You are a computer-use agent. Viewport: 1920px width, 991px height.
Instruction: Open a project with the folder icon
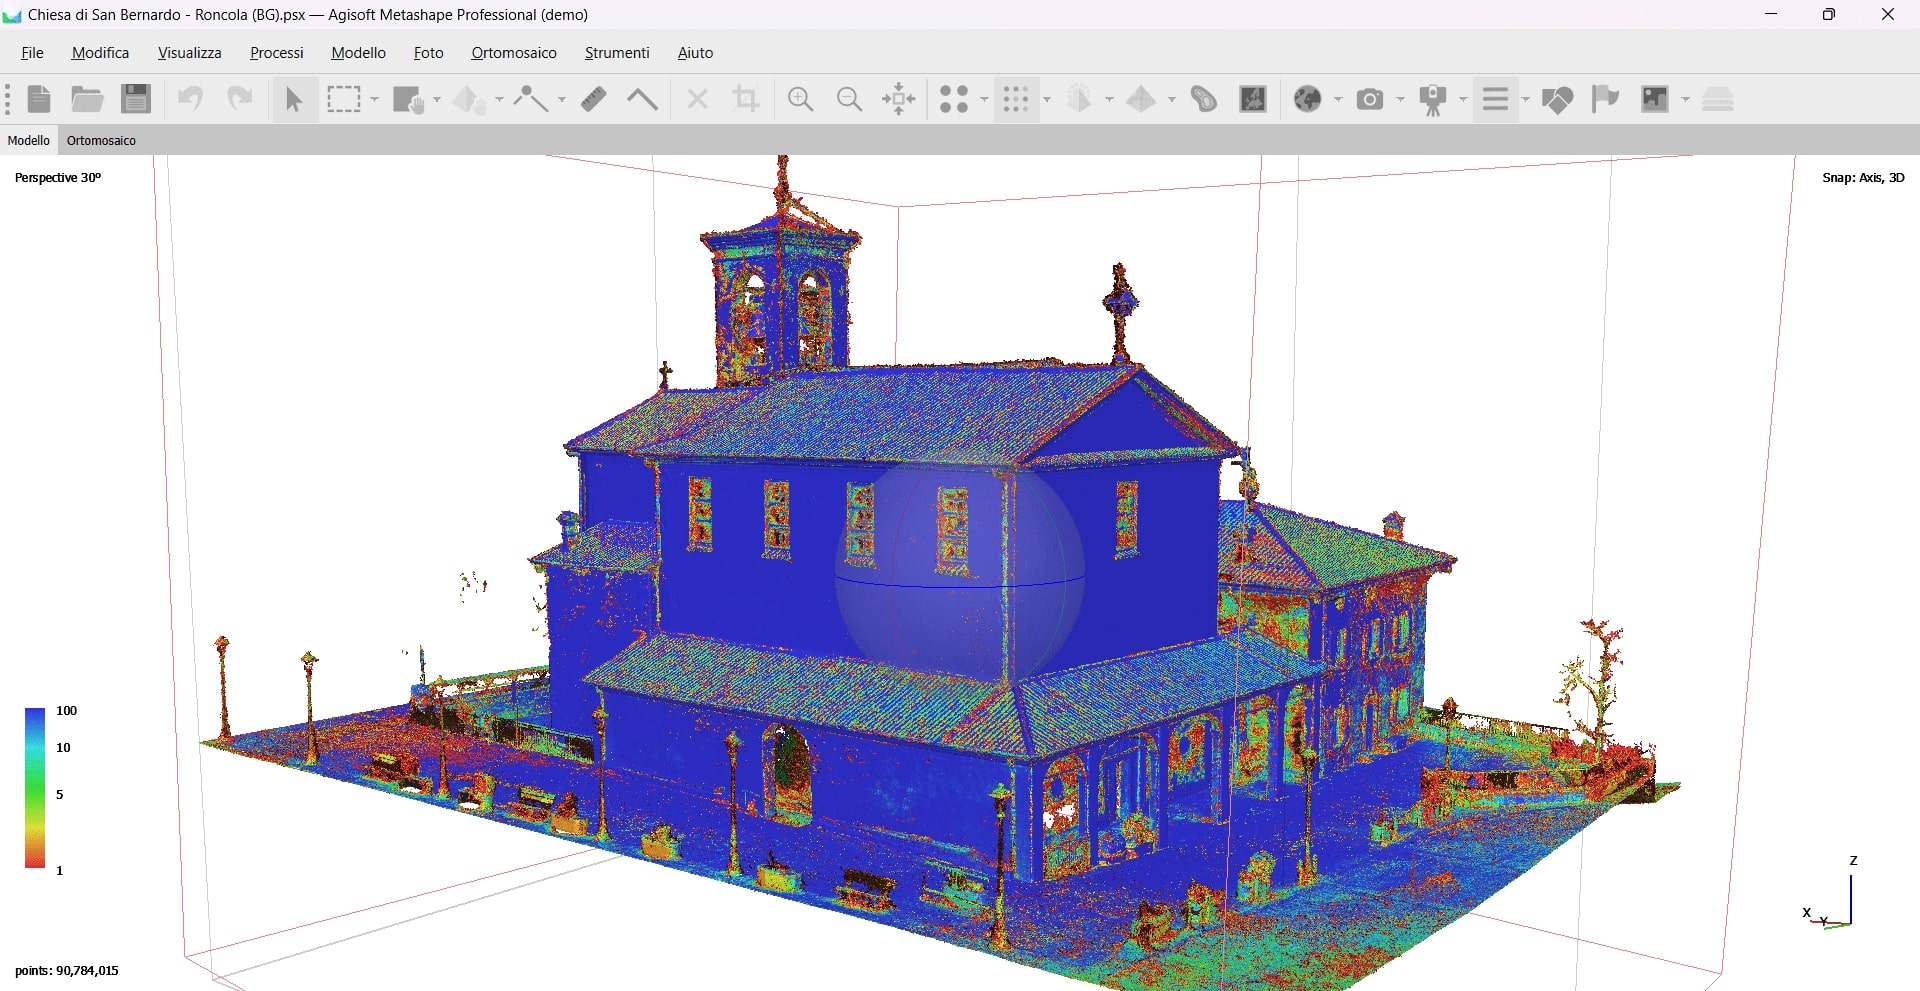(87, 99)
